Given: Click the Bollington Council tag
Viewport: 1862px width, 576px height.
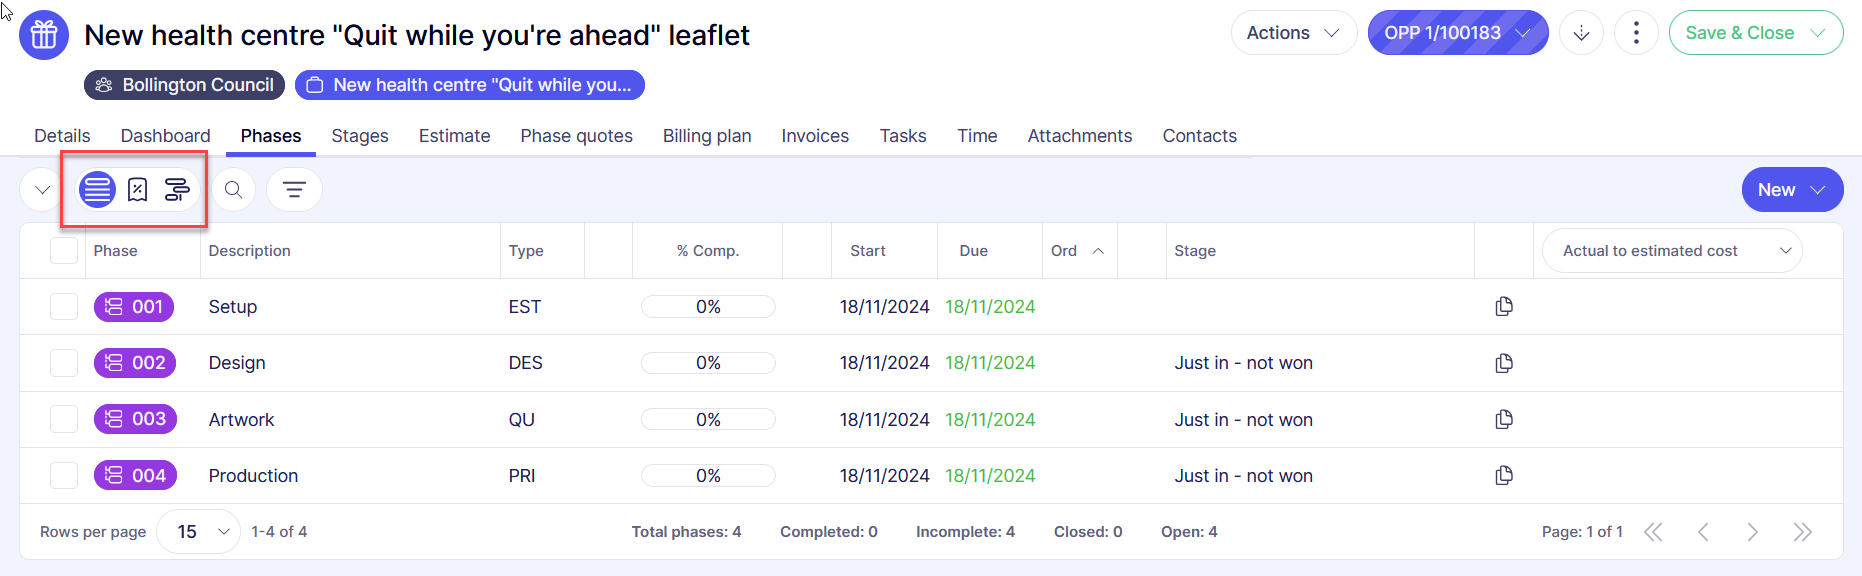Looking at the screenshot, I should (185, 85).
